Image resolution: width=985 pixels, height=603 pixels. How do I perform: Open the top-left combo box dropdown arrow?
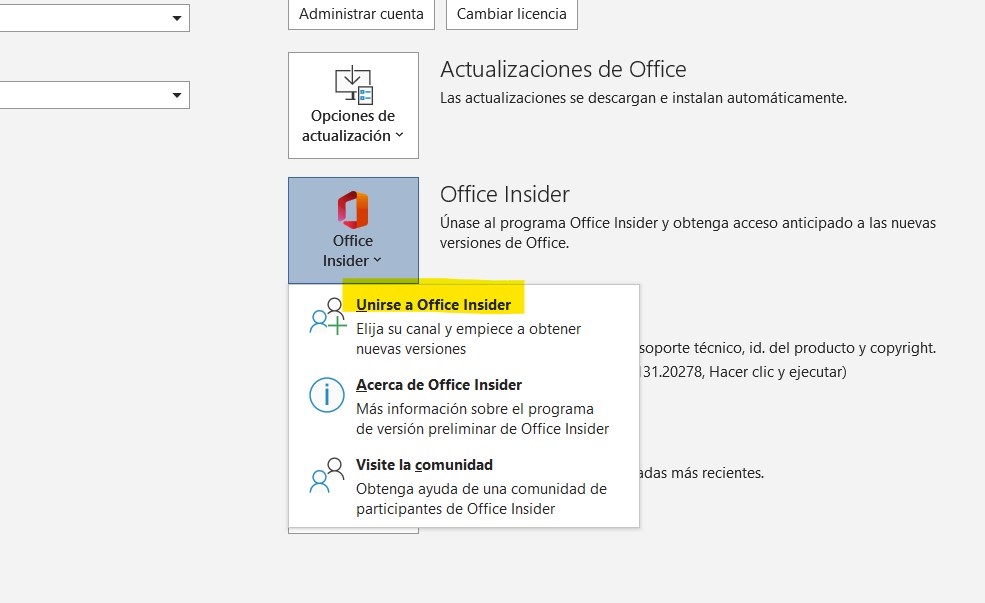click(177, 17)
